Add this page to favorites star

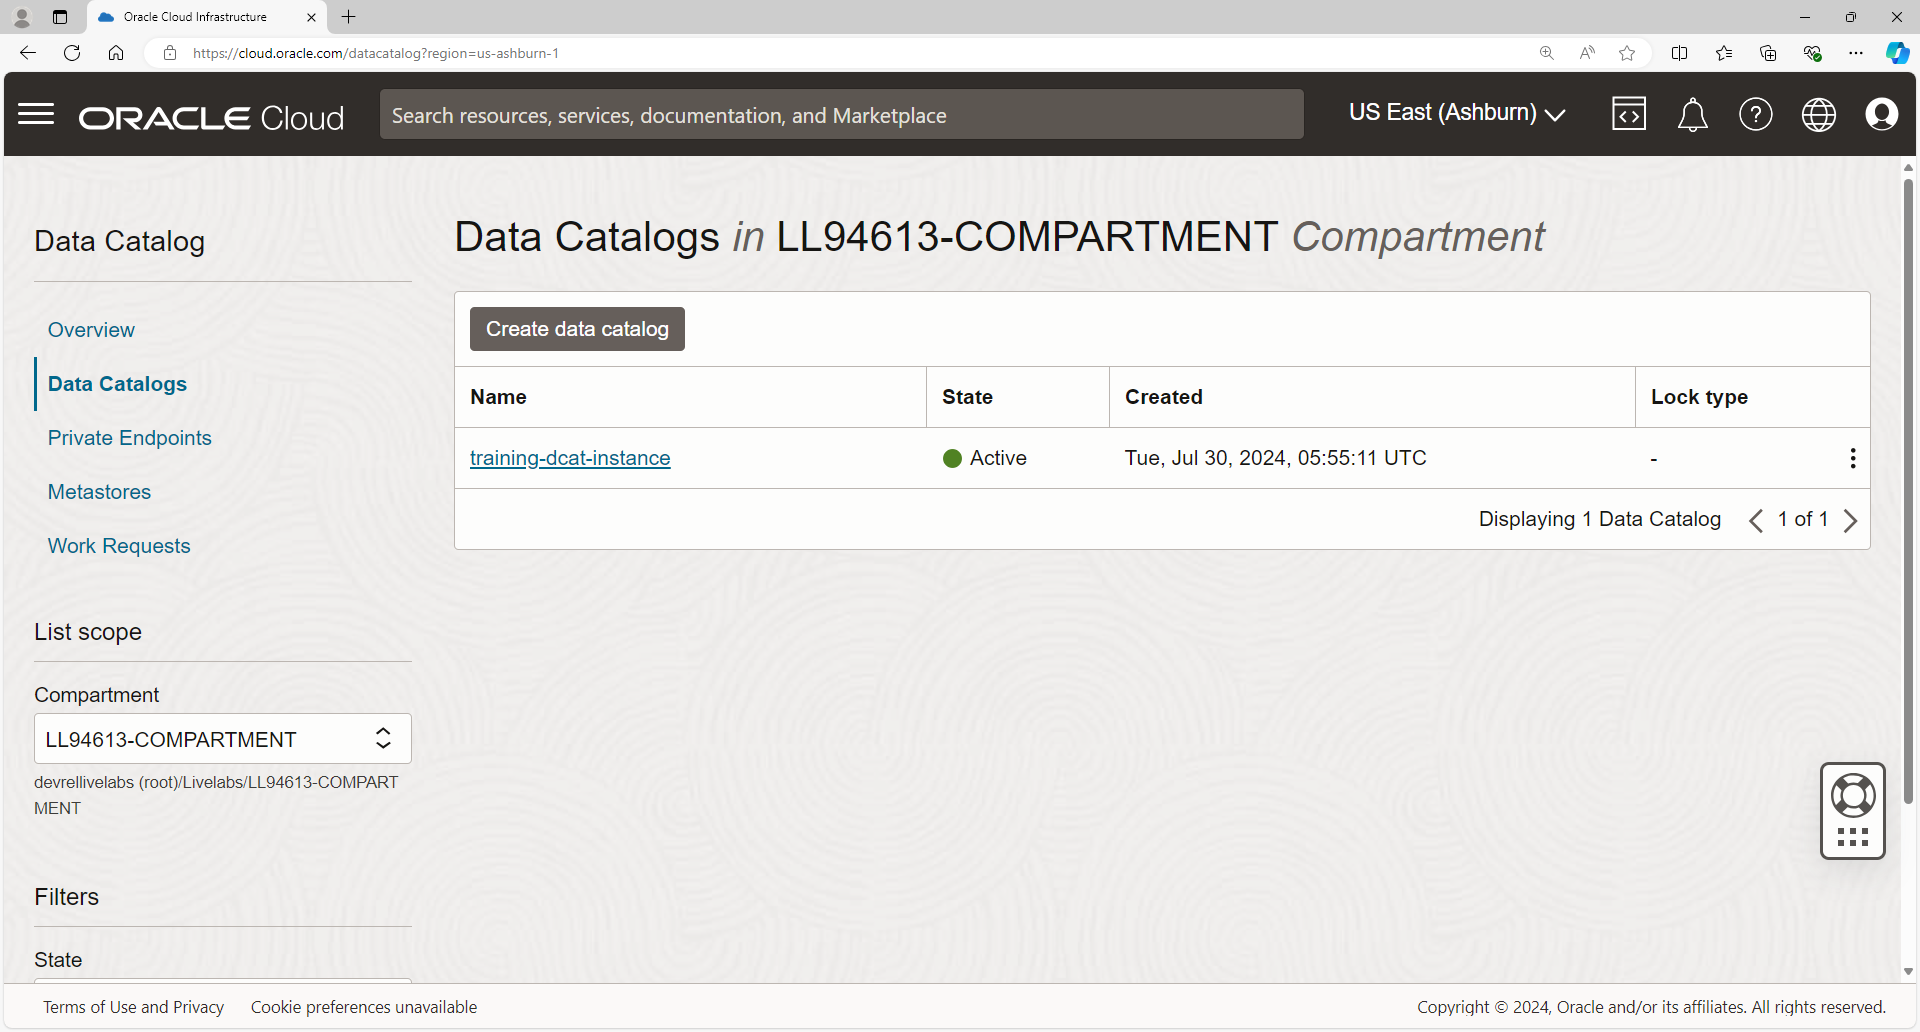click(1627, 53)
